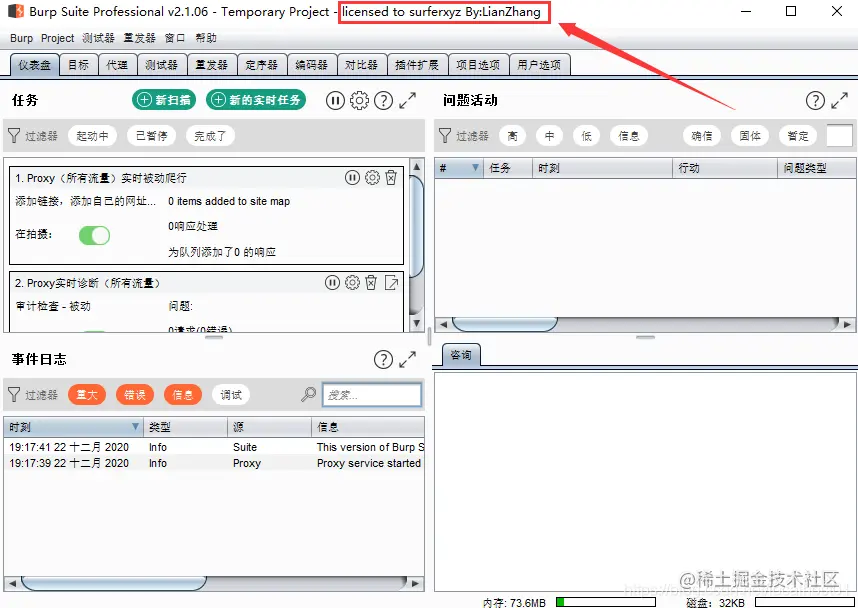This screenshot has height=608, width=858.
Task: Open help for the 任务 panel
Action: click(x=383, y=101)
